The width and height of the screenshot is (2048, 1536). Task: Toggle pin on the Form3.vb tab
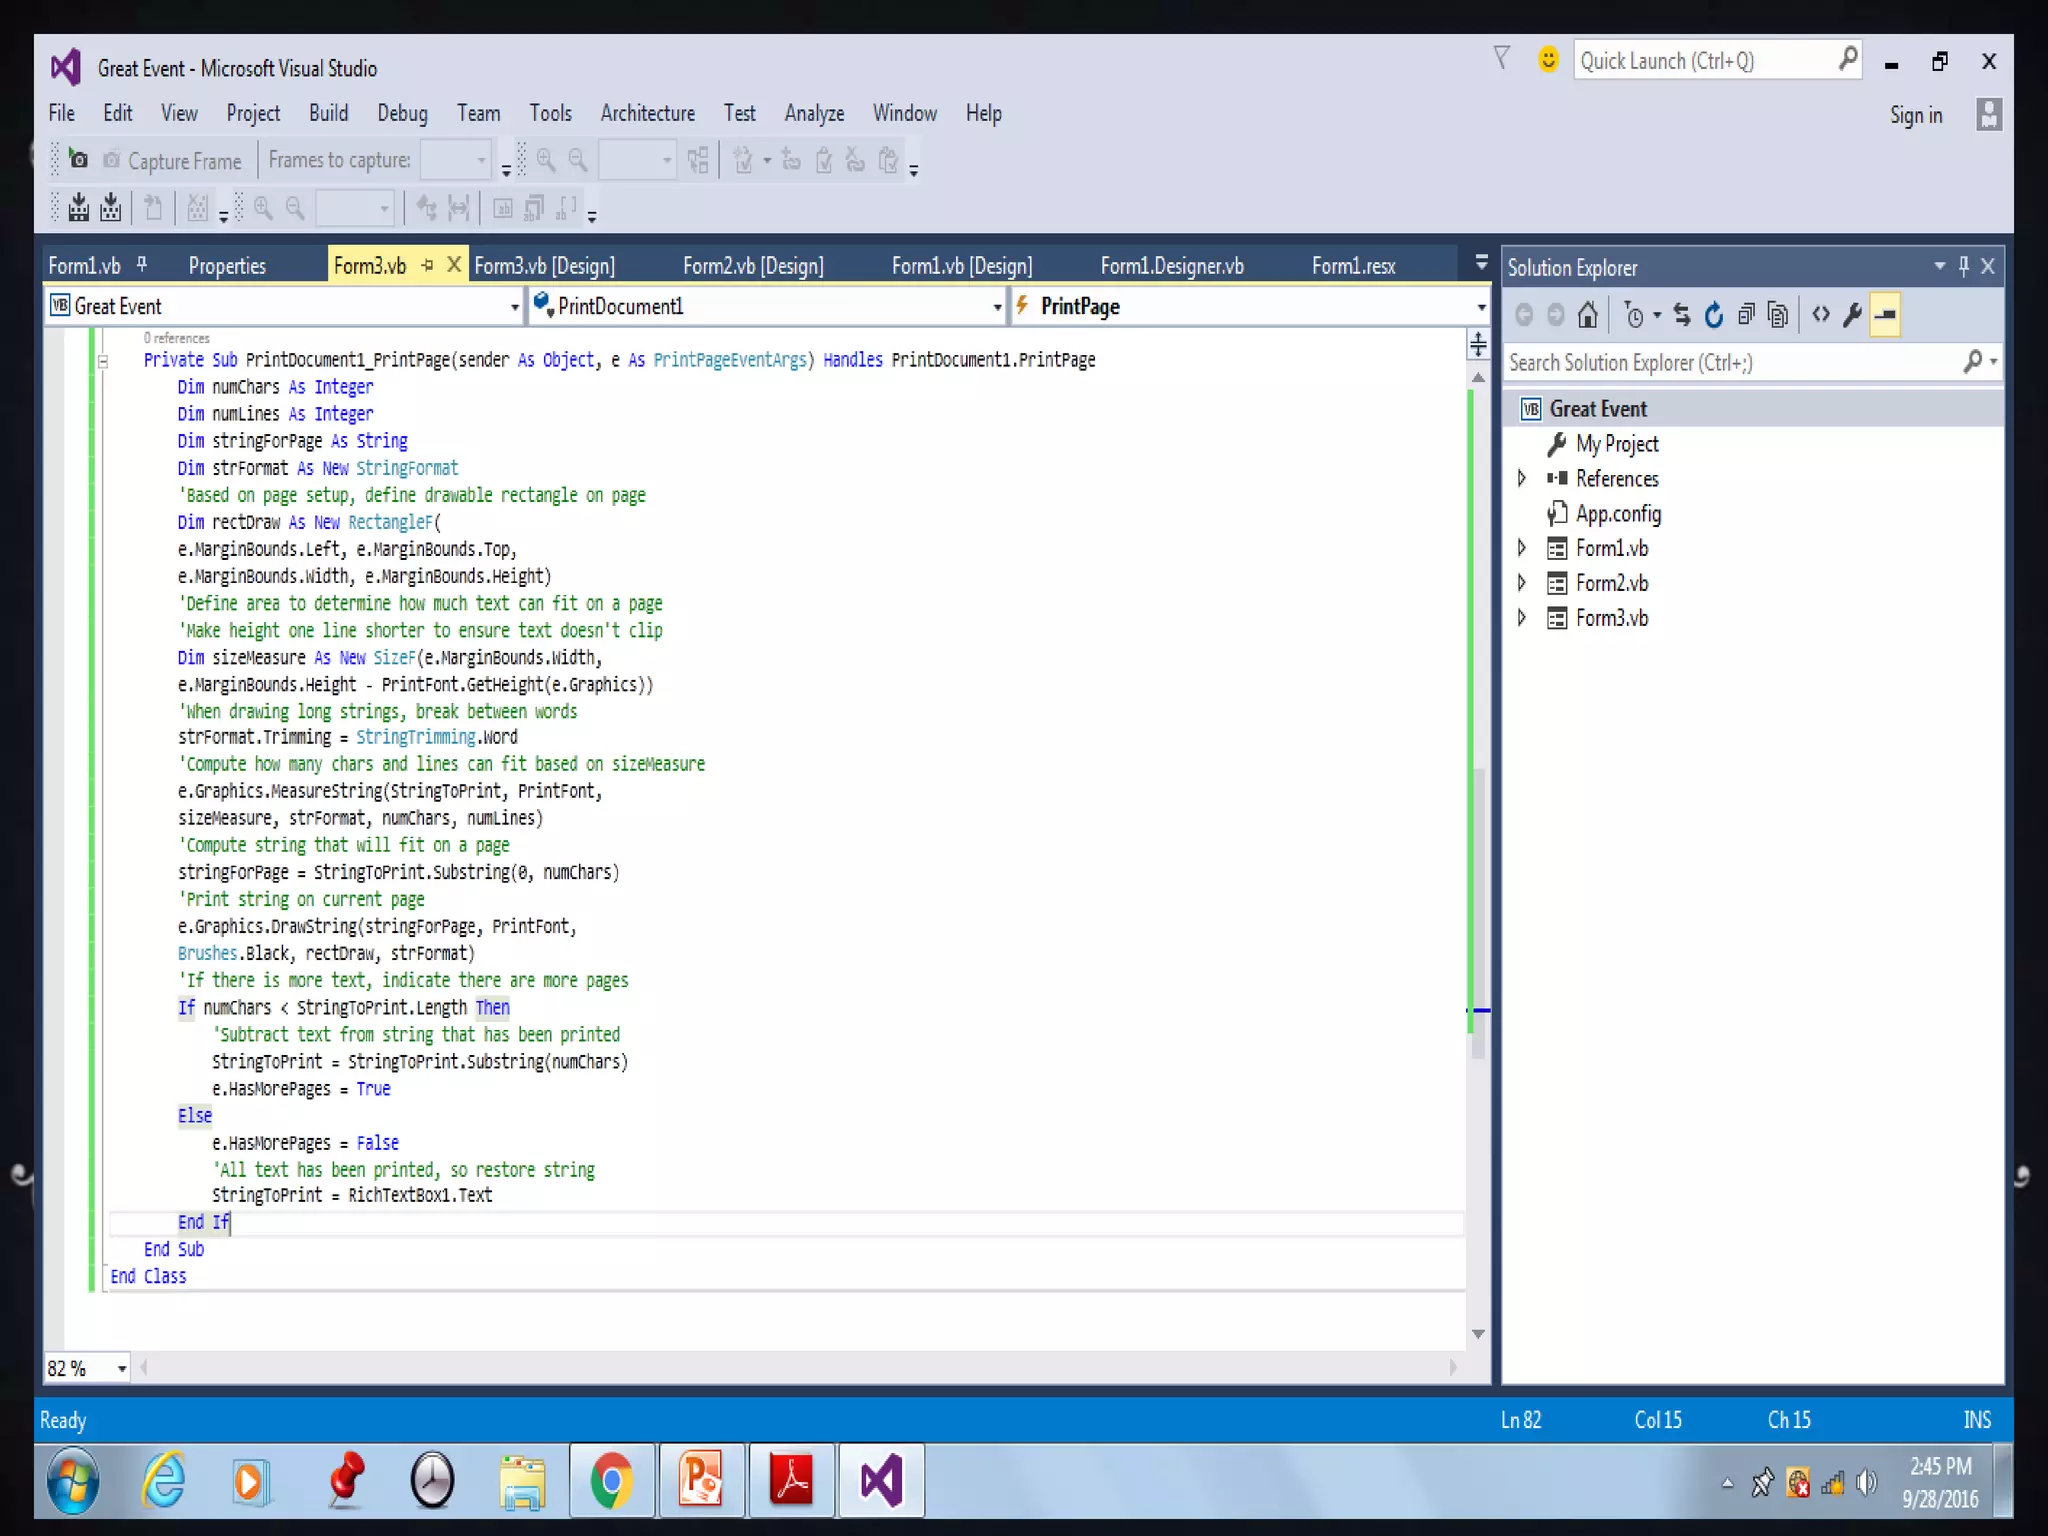point(428,265)
